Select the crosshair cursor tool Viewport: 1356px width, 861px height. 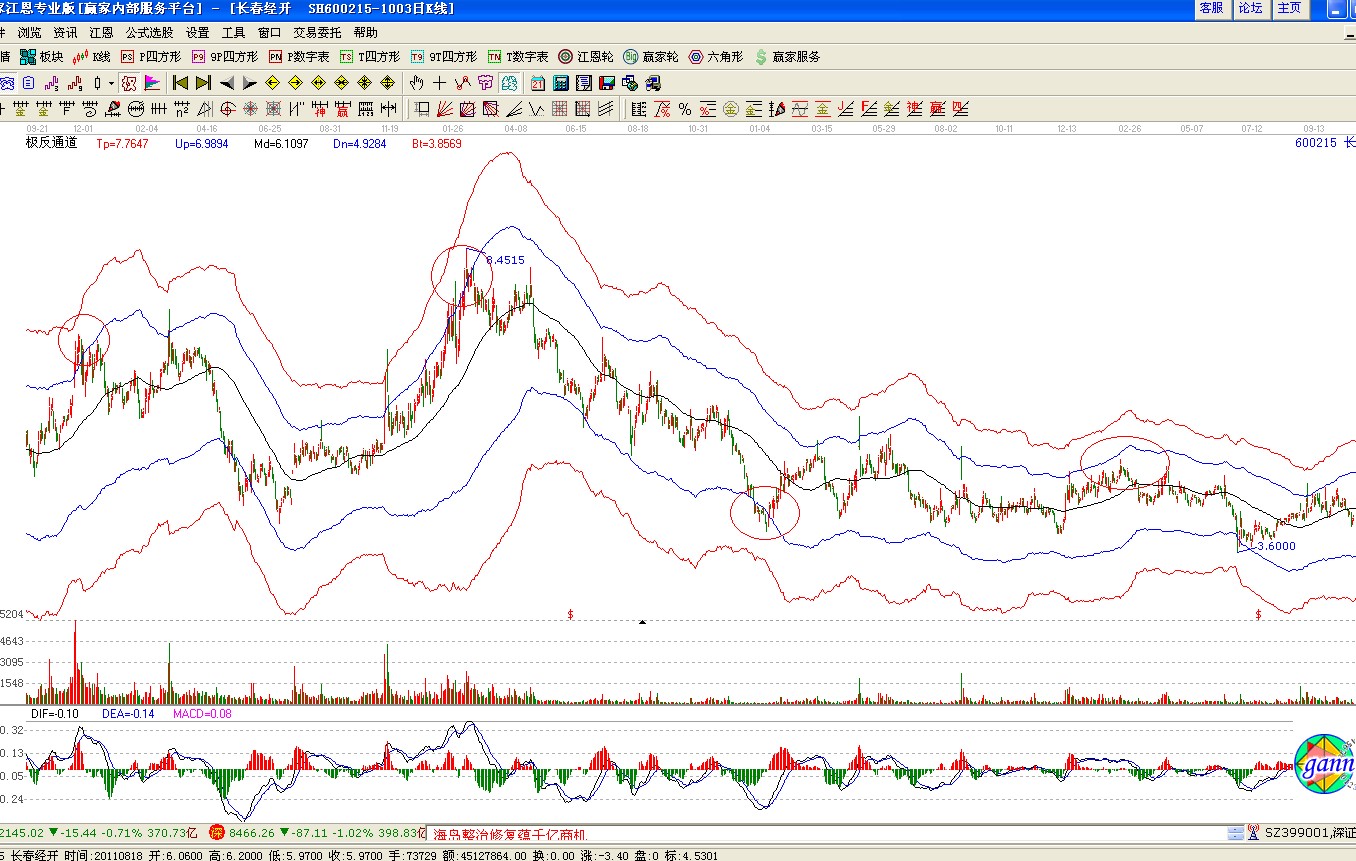click(440, 83)
